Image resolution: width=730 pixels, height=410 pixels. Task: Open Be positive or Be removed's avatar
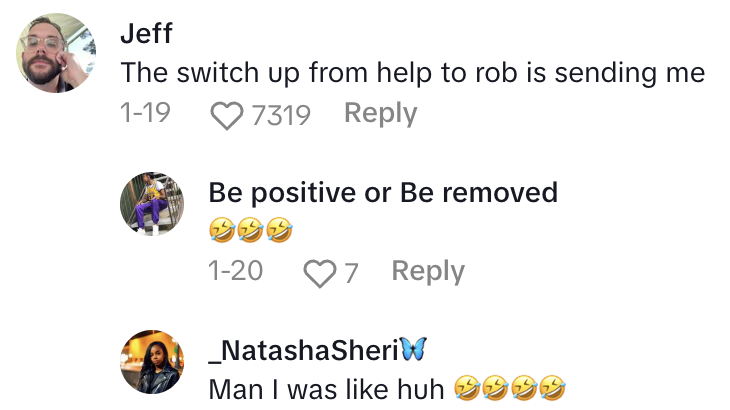(x=152, y=203)
